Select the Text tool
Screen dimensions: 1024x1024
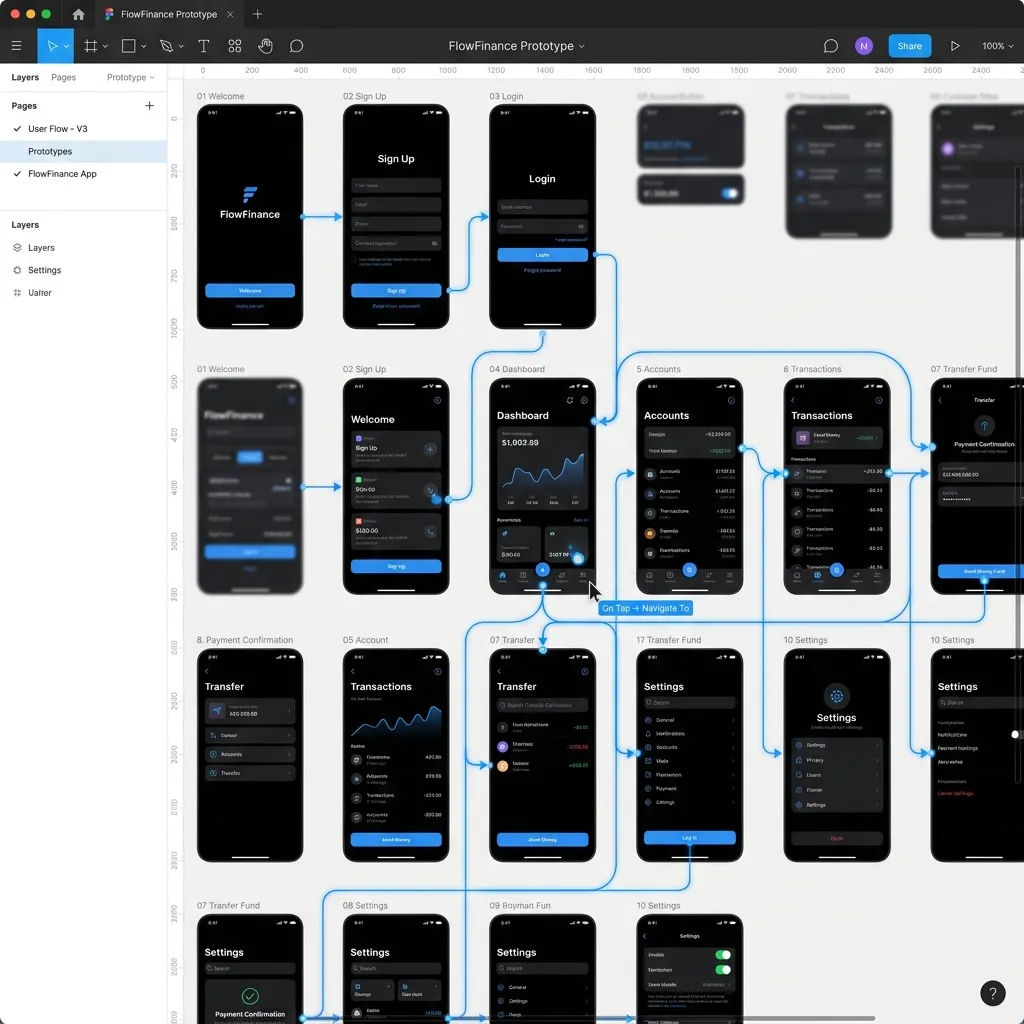coord(204,46)
